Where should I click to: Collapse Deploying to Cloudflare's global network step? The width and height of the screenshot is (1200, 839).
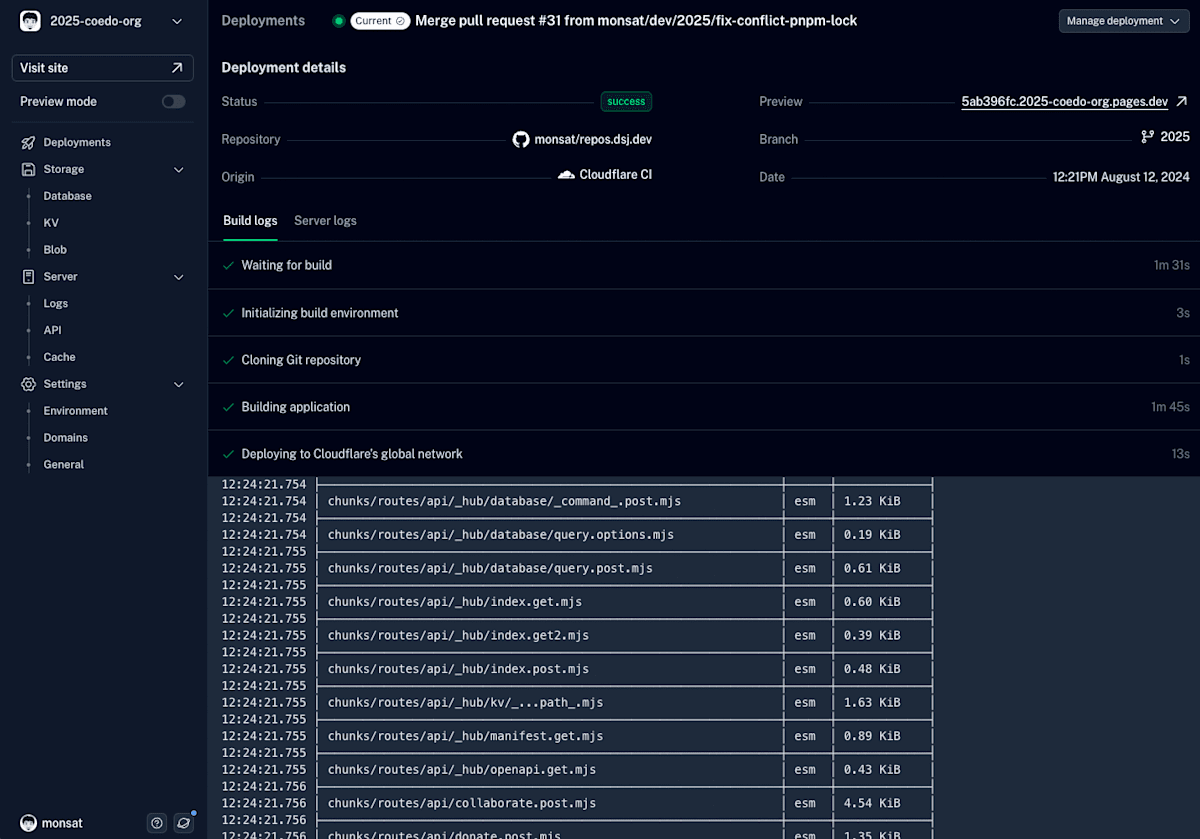click(704, 454)
